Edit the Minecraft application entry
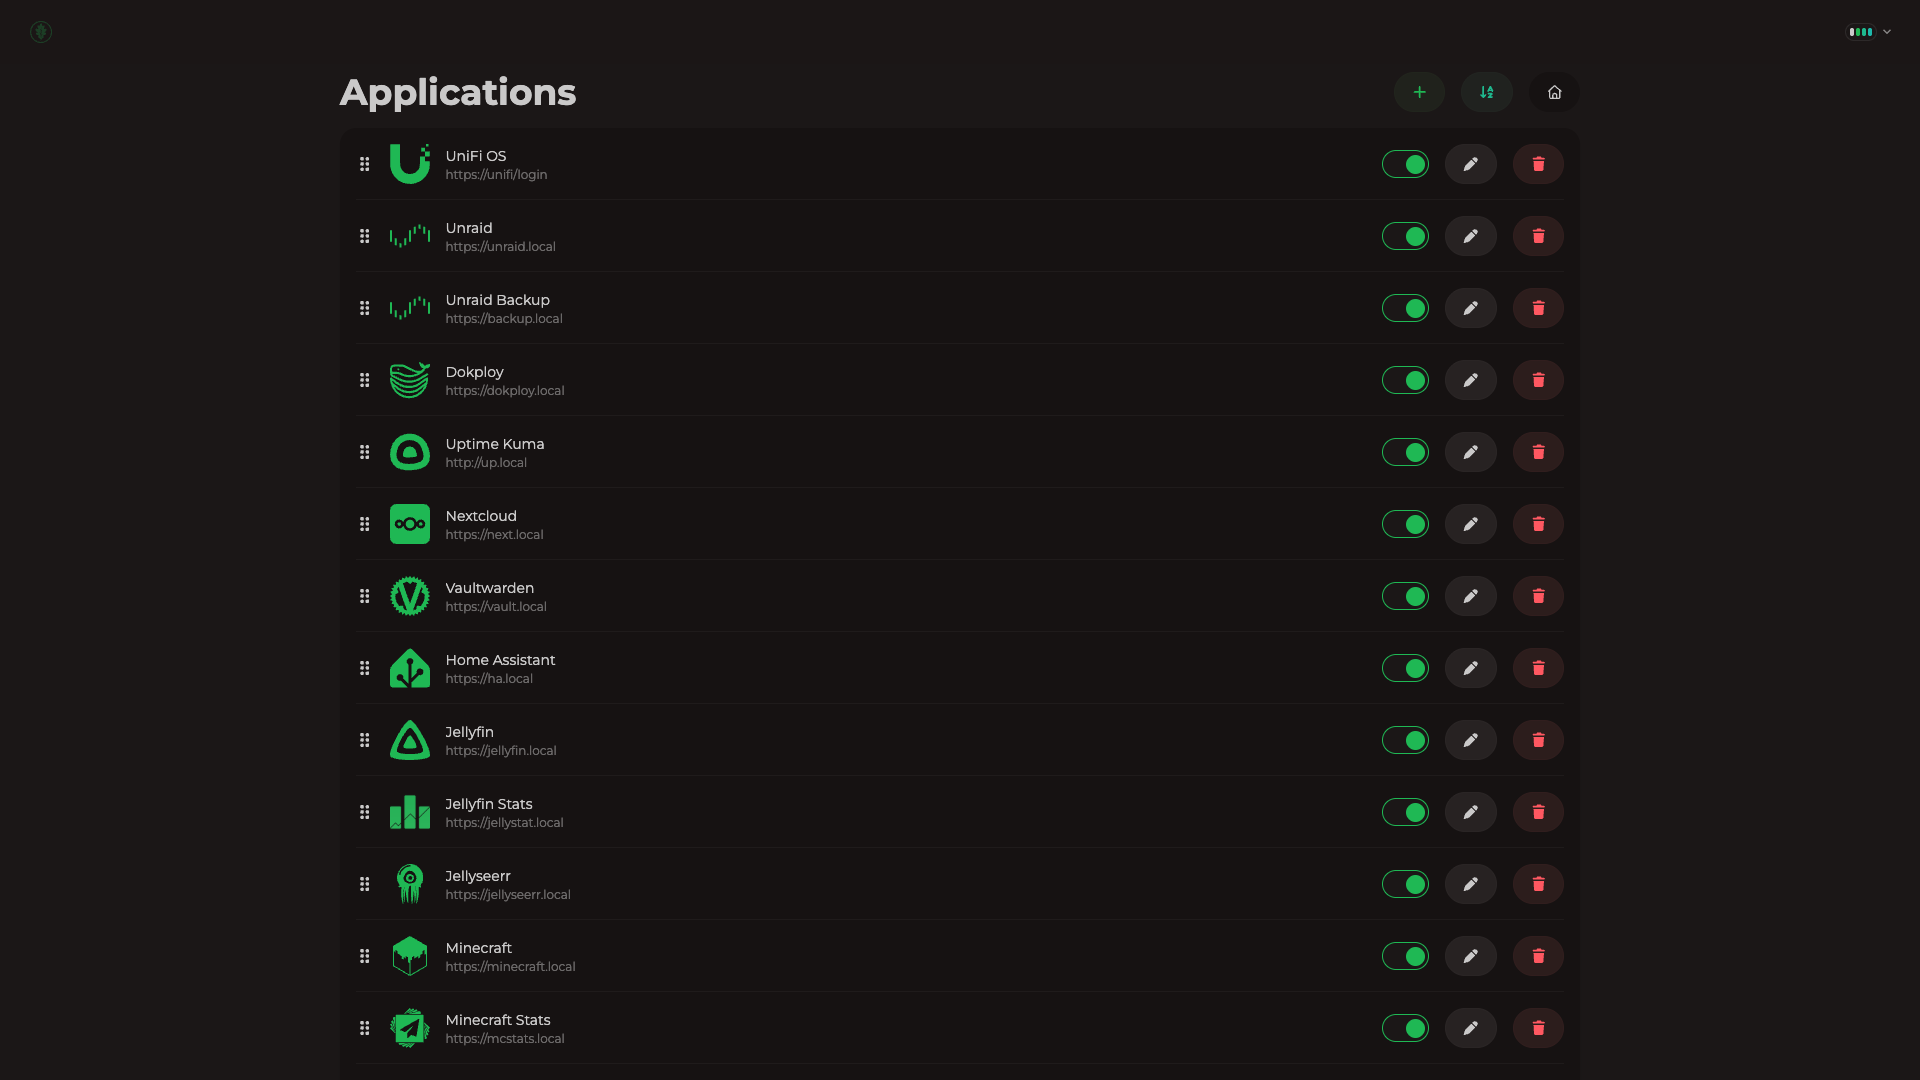 [x=1471, y=956]
